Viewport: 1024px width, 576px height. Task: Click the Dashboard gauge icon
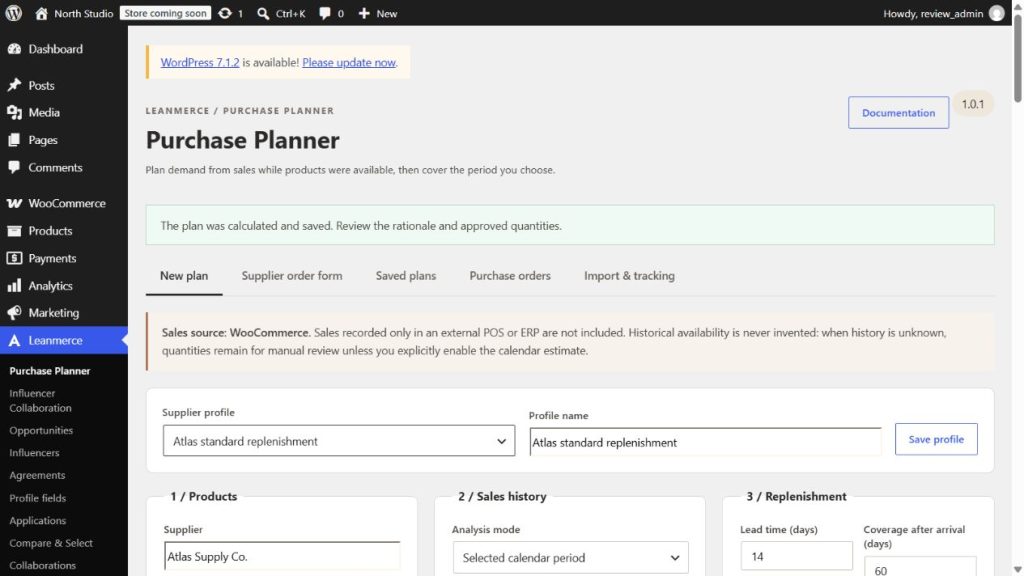(x=14, y=49)
